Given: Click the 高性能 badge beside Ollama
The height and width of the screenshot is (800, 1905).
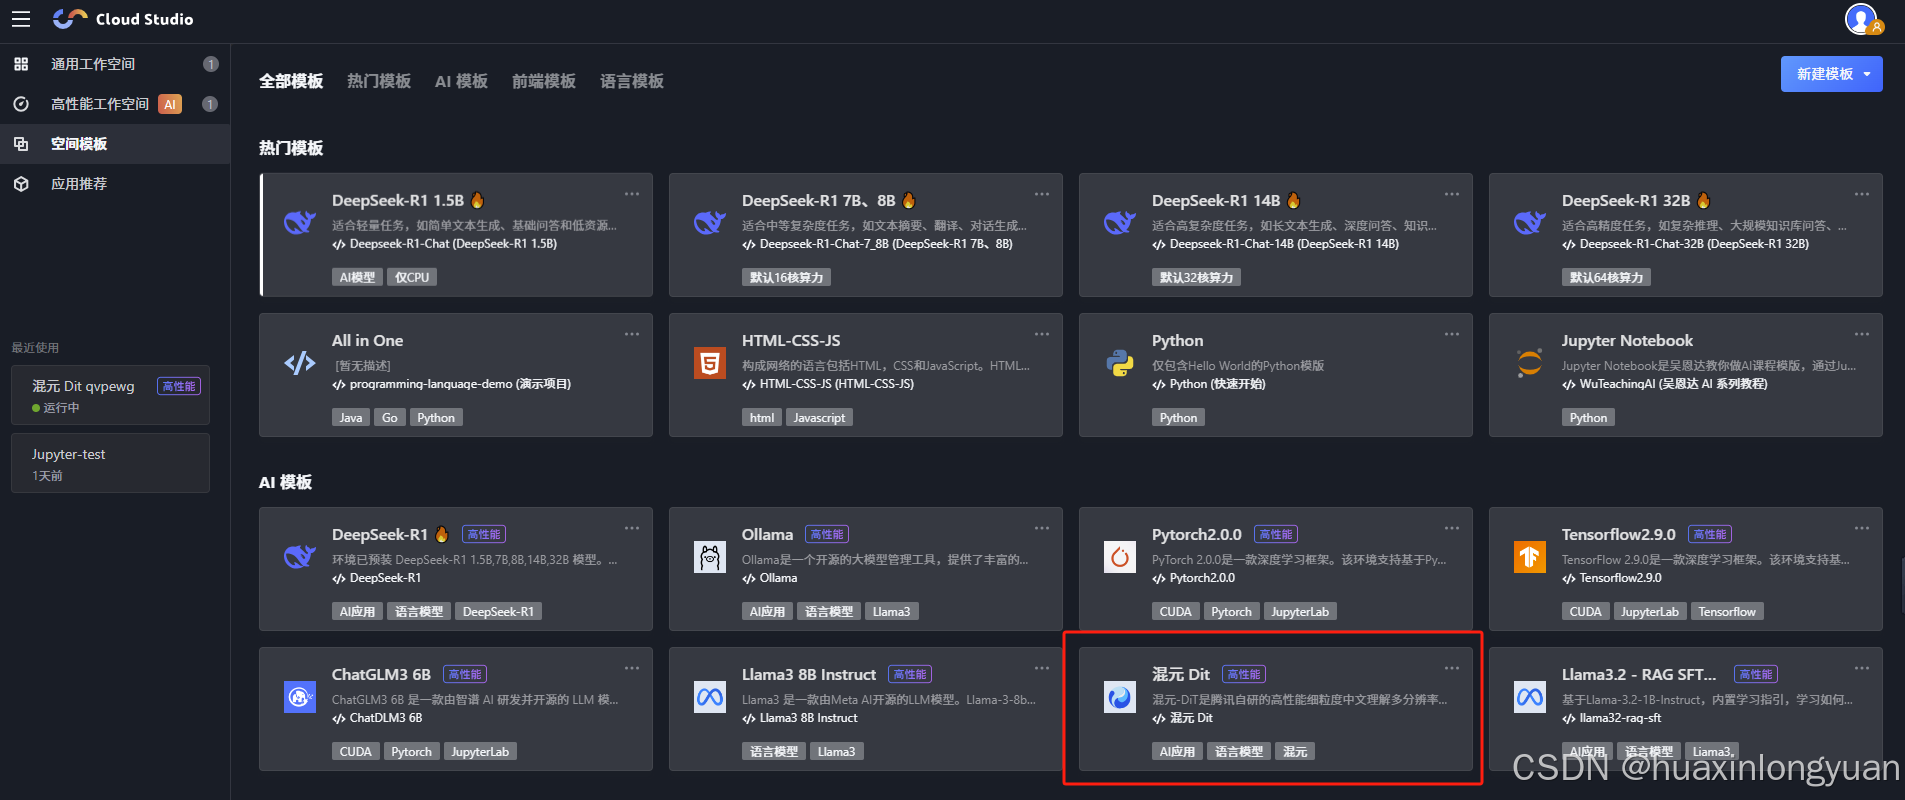Looking at the screenshot, I should (x=827, y=535).
